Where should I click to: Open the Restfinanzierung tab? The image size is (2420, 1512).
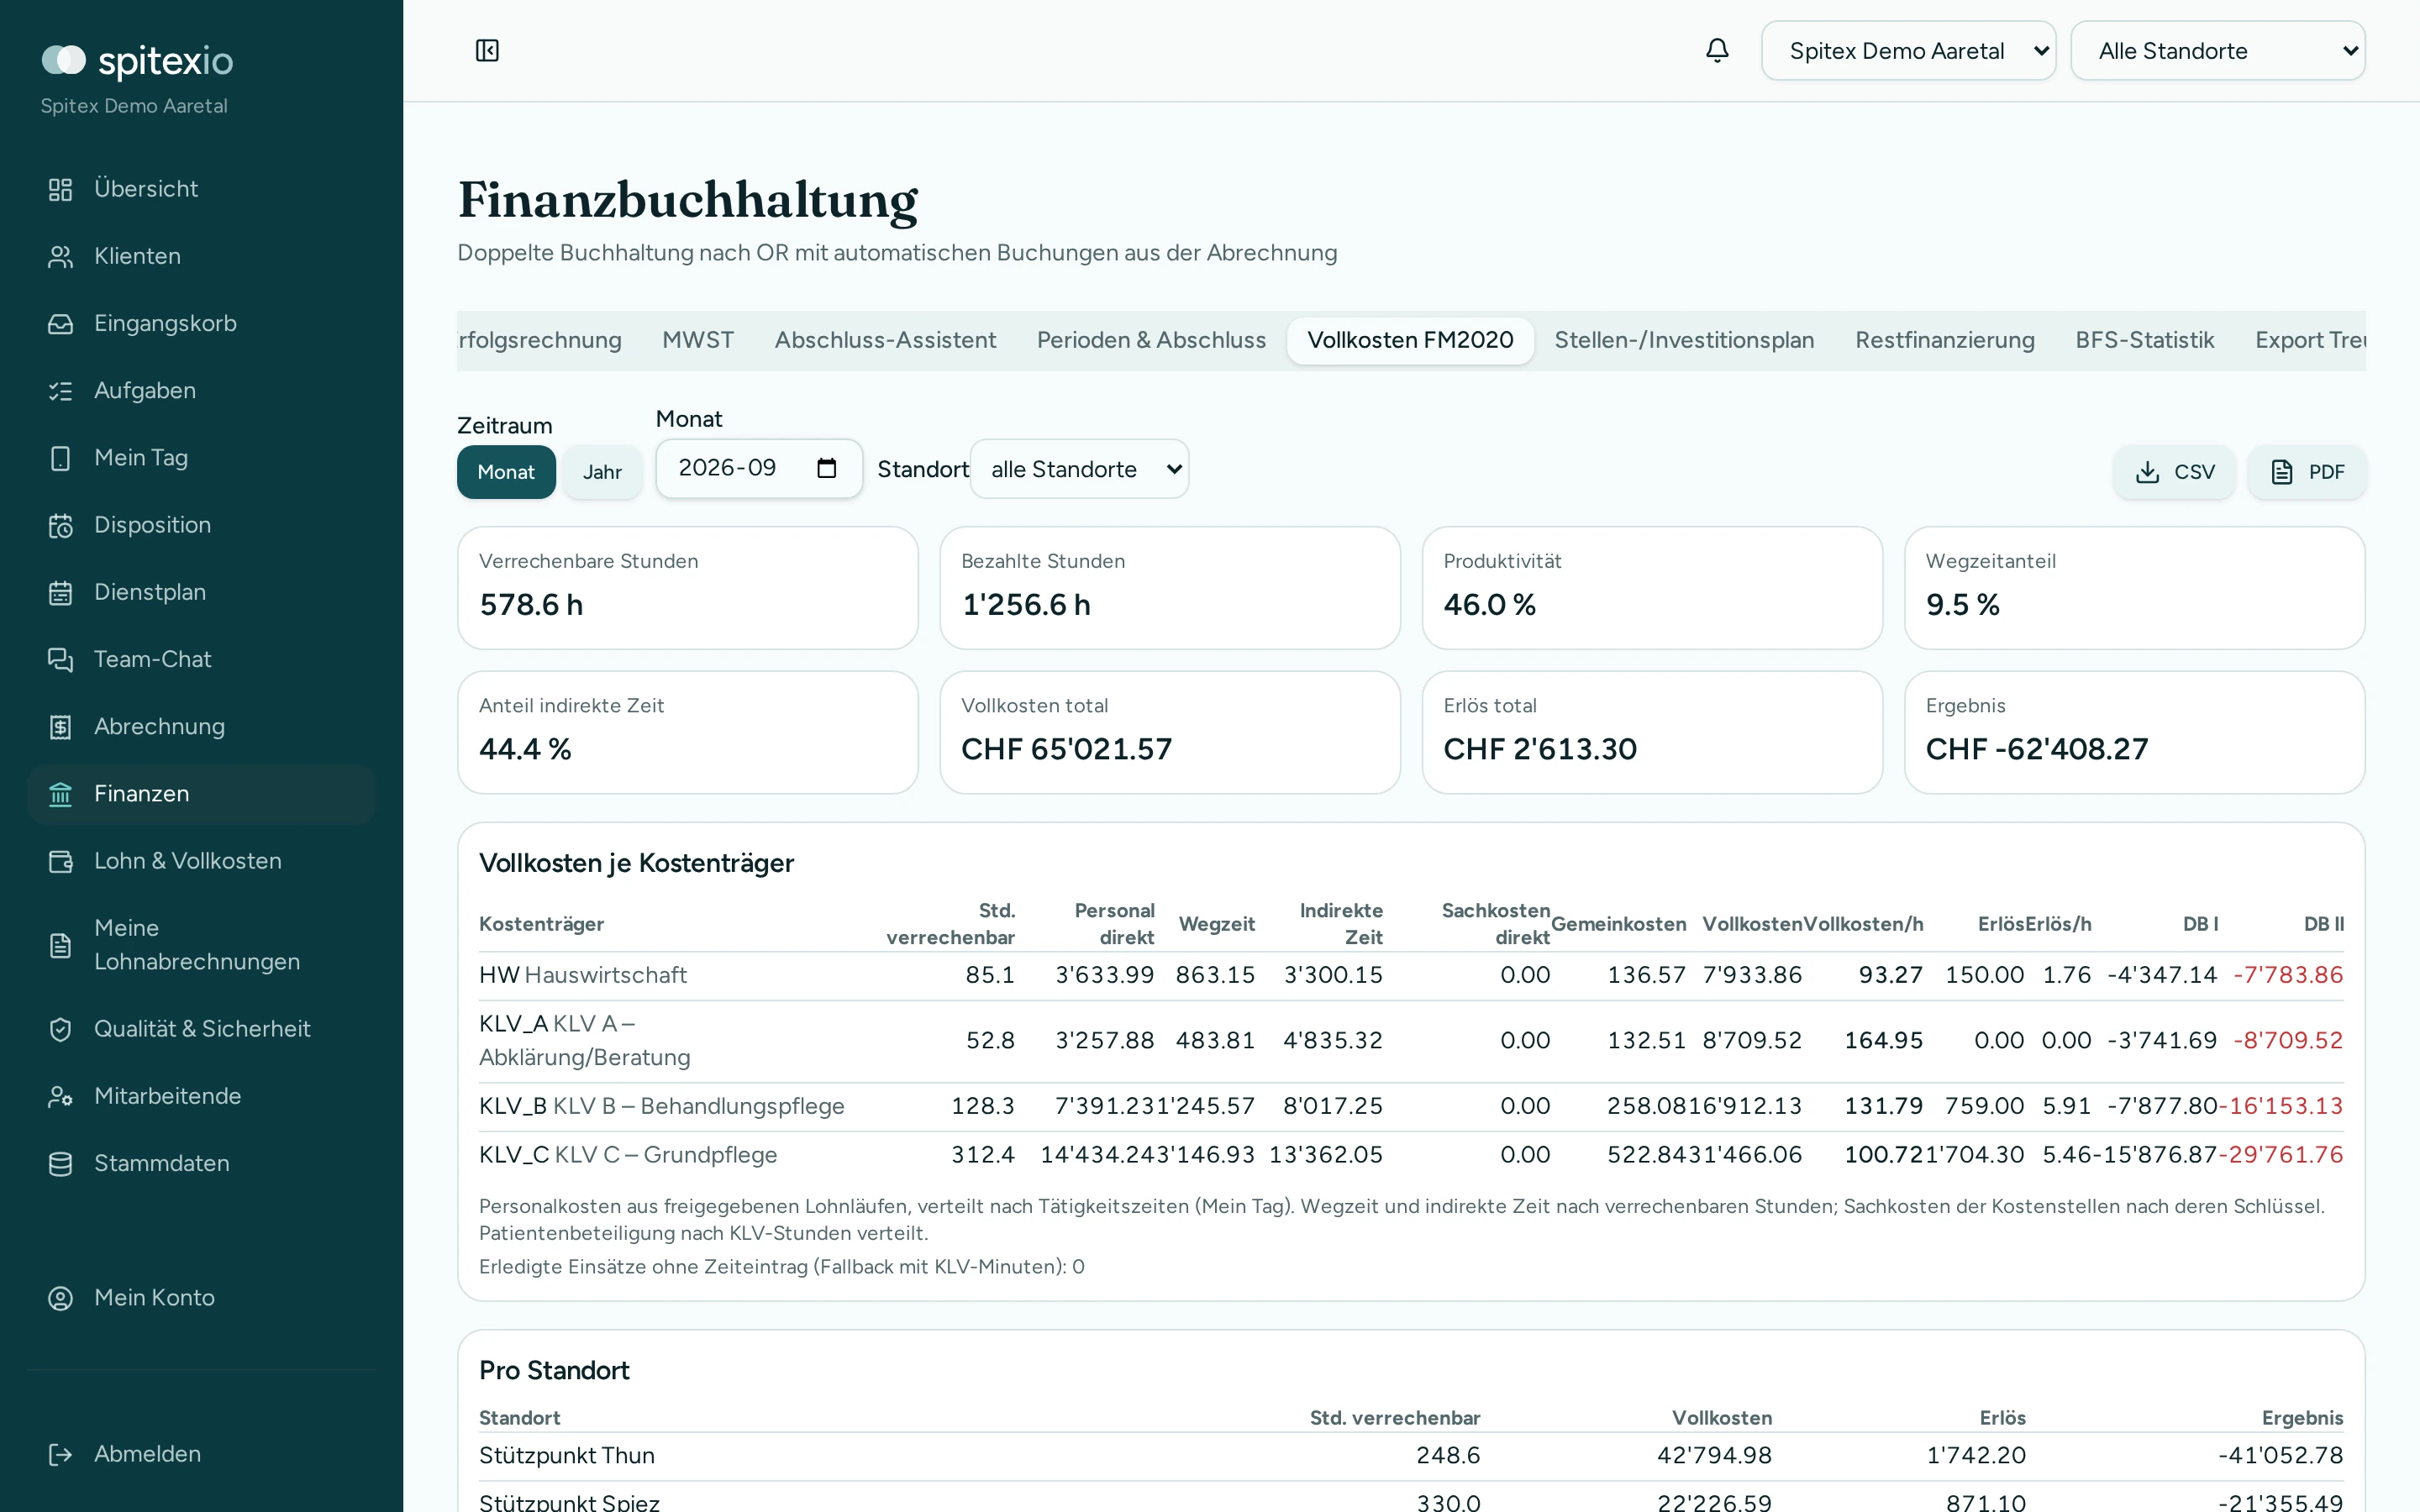1944,340
